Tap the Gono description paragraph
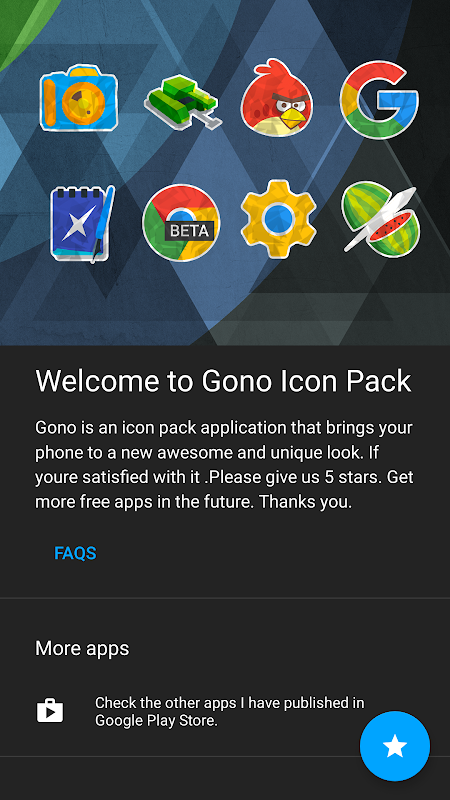This screenshot has width=450, height=800. (224, 465)
